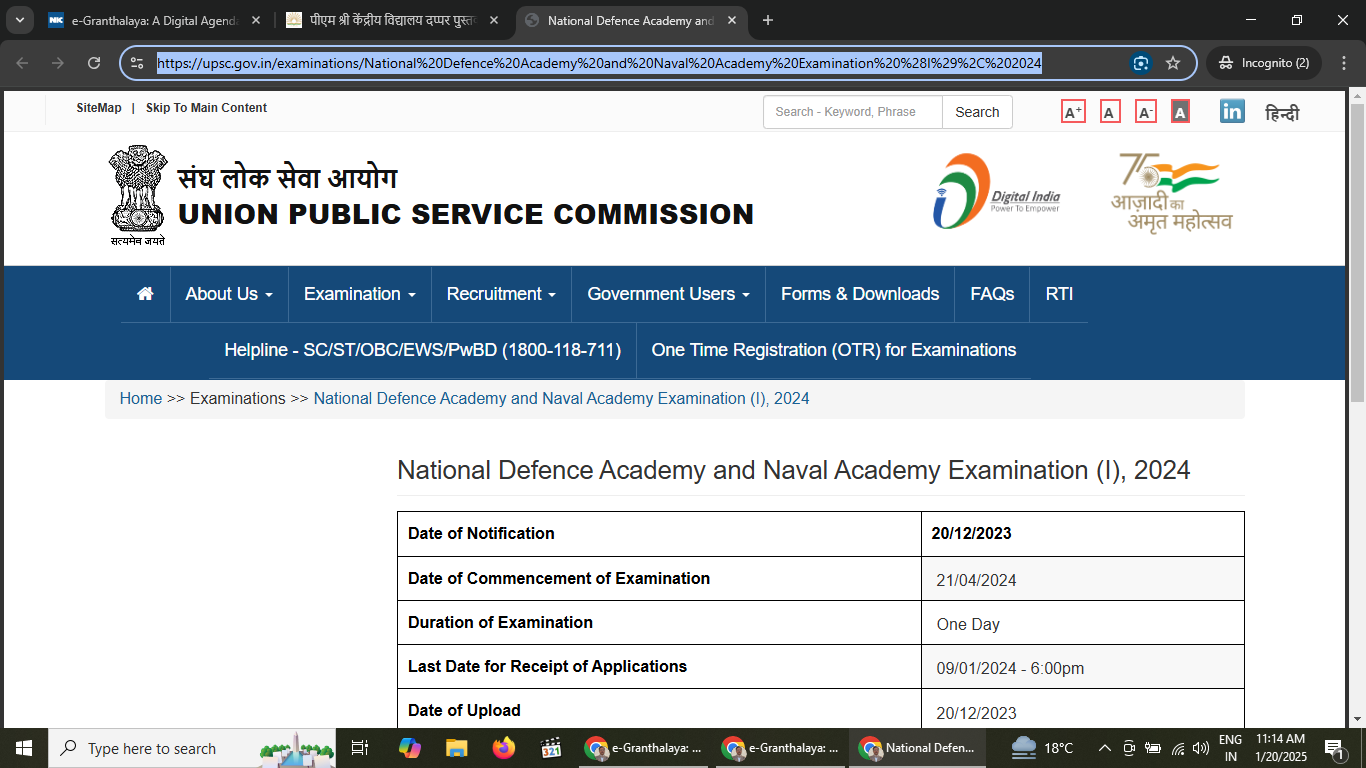Select the 09/01/2024 - 6:00pm cell
Screen dimensions: 1366x768
pos(1083,667)
